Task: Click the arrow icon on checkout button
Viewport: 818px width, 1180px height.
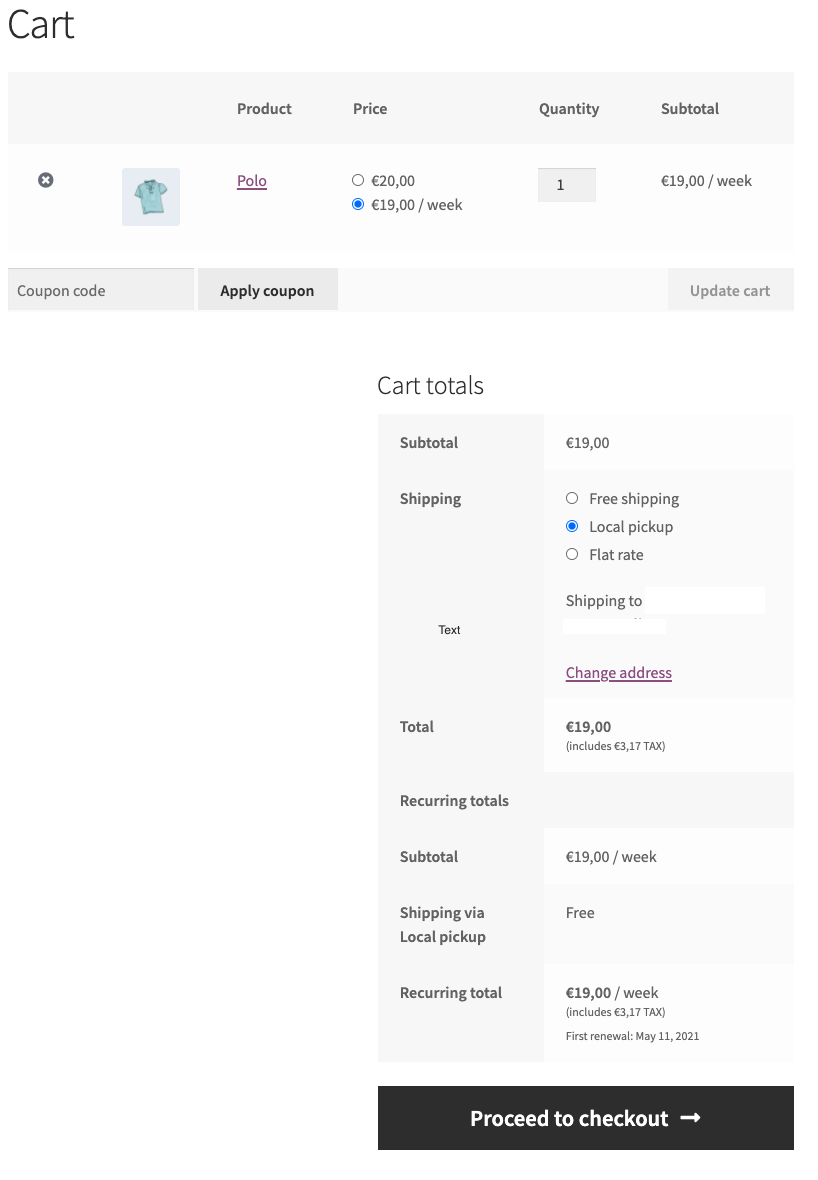Action: coord(691,1118)
